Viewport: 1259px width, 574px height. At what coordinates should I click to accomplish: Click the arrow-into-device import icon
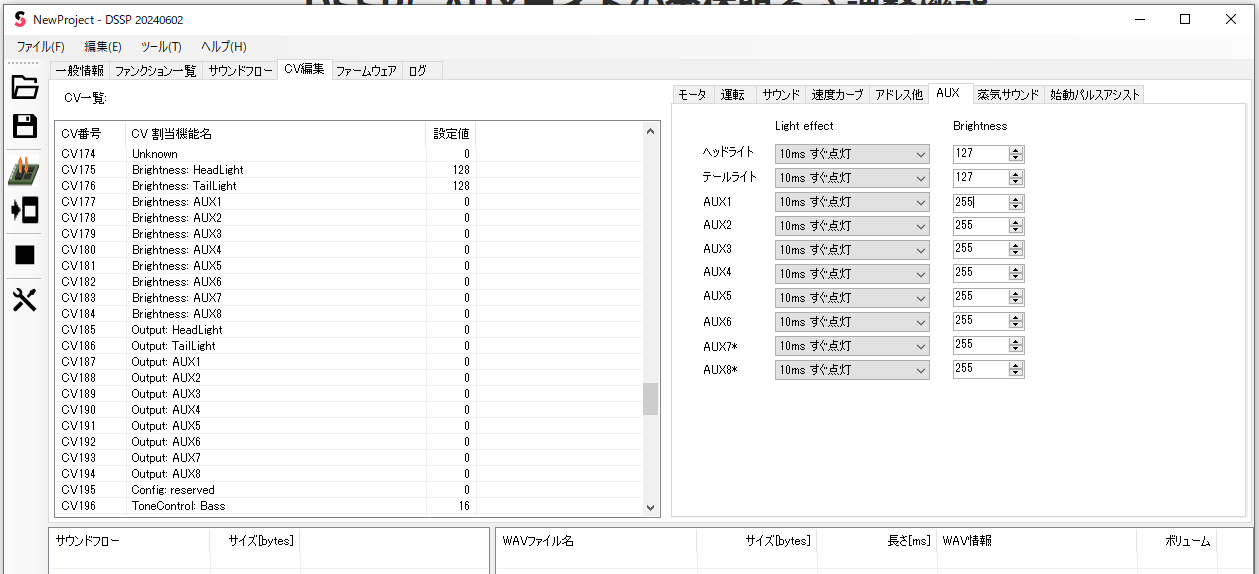[x=25, y=211]
